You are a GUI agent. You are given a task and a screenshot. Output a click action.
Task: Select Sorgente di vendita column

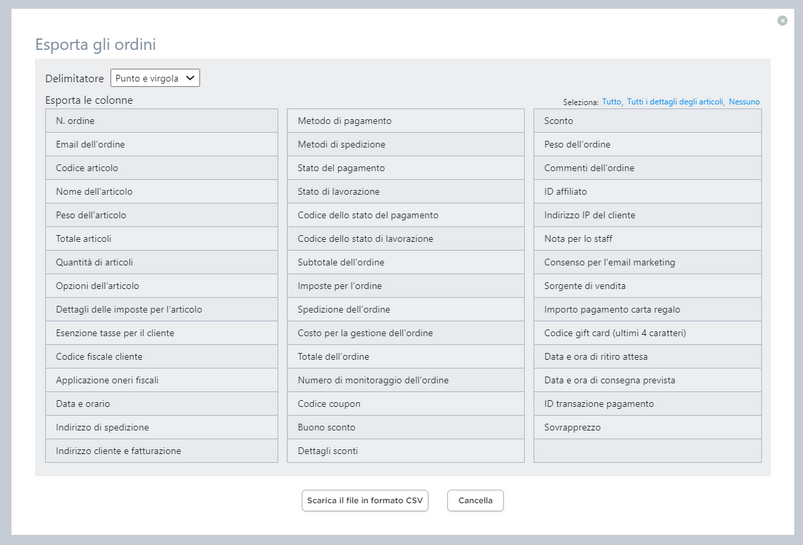647,286
